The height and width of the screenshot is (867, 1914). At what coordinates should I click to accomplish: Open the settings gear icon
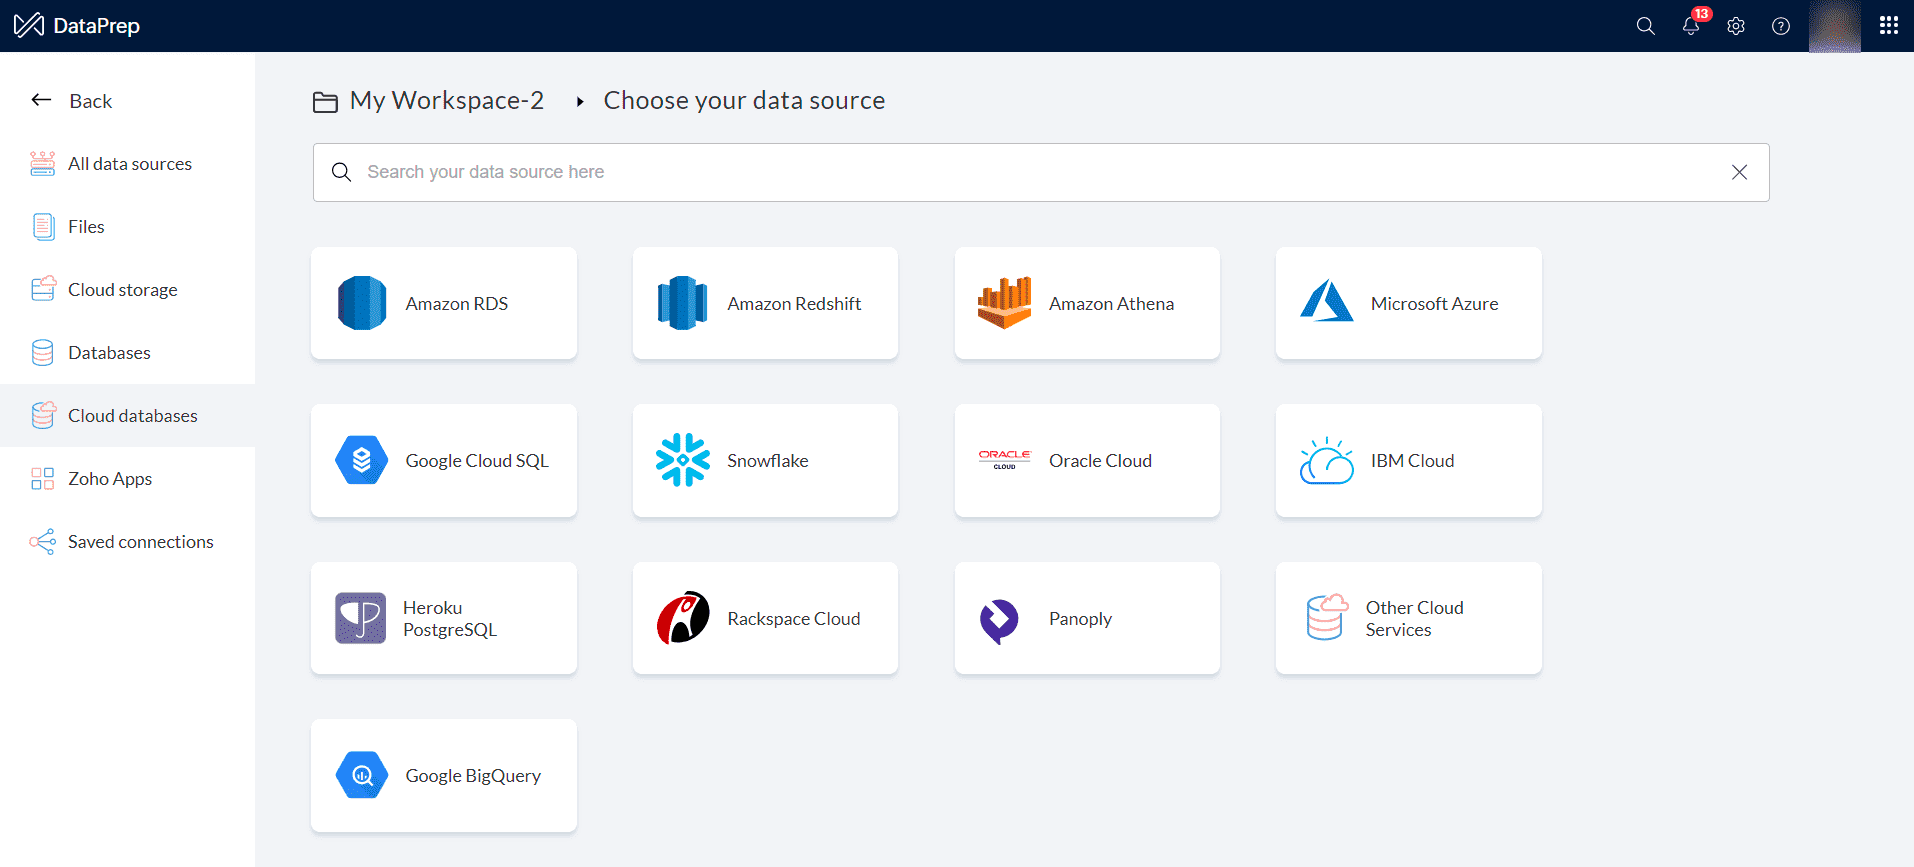1736,26
